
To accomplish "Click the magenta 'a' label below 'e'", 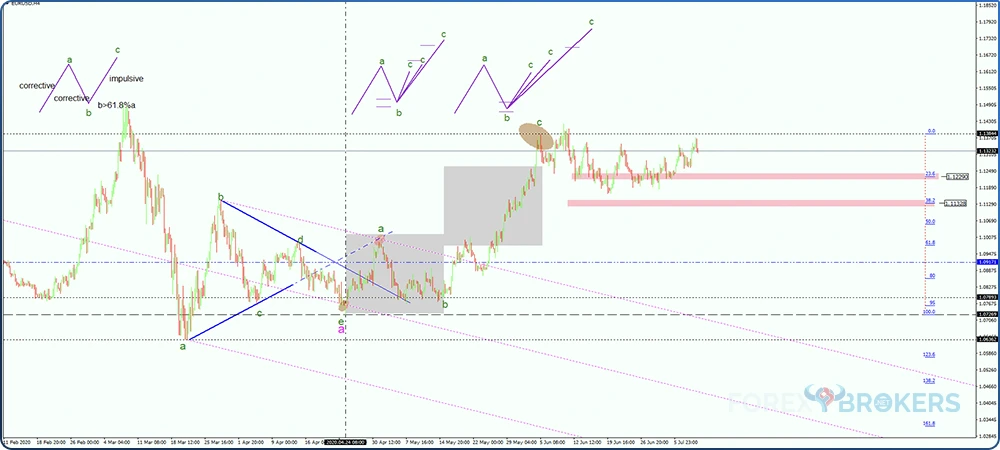I will [341, 328].
